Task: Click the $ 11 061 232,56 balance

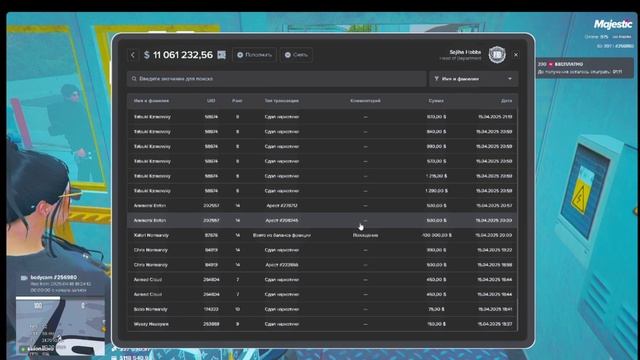Action: coord(178,55)
